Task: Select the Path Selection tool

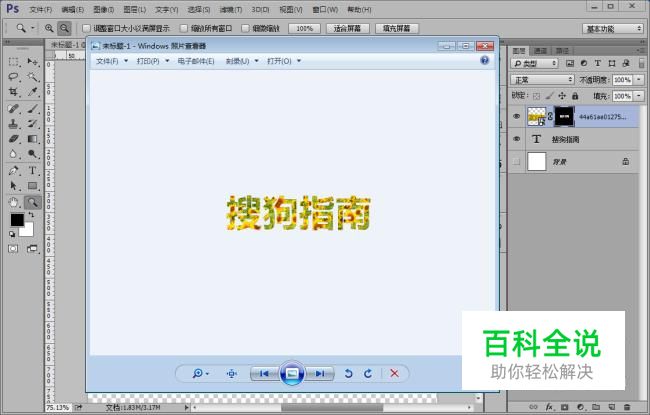Action: (x=13, y=185)
